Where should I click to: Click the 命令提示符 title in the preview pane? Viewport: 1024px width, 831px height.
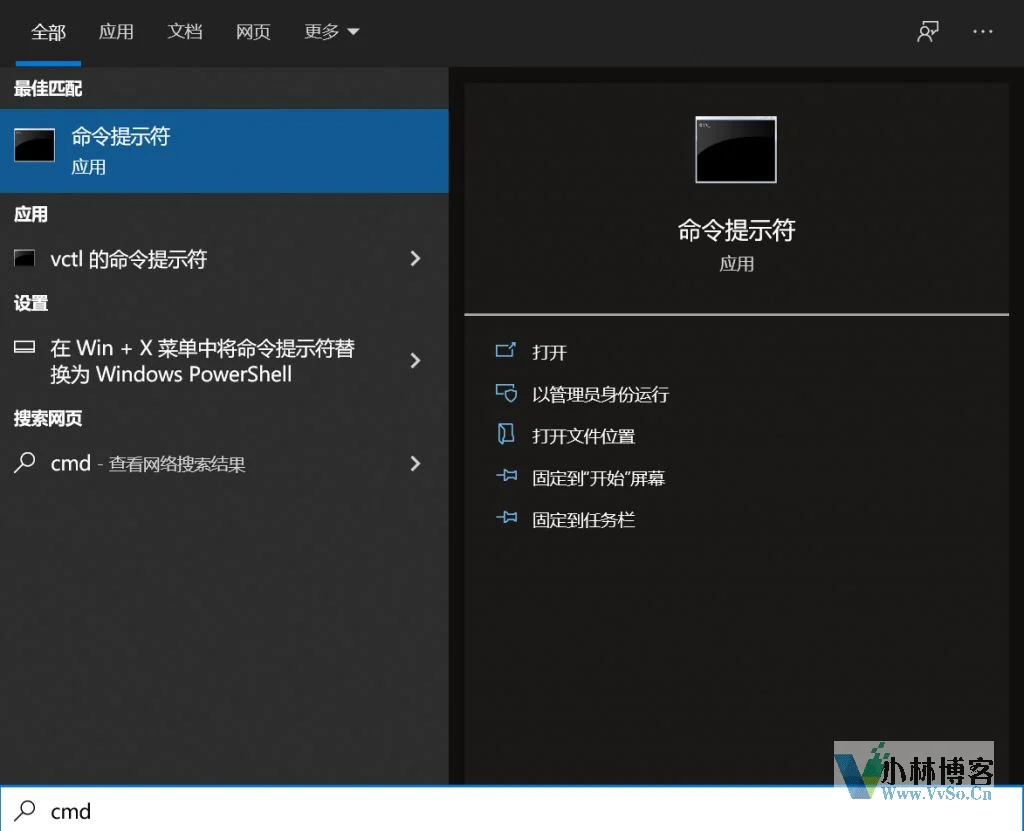click(736, 230)
